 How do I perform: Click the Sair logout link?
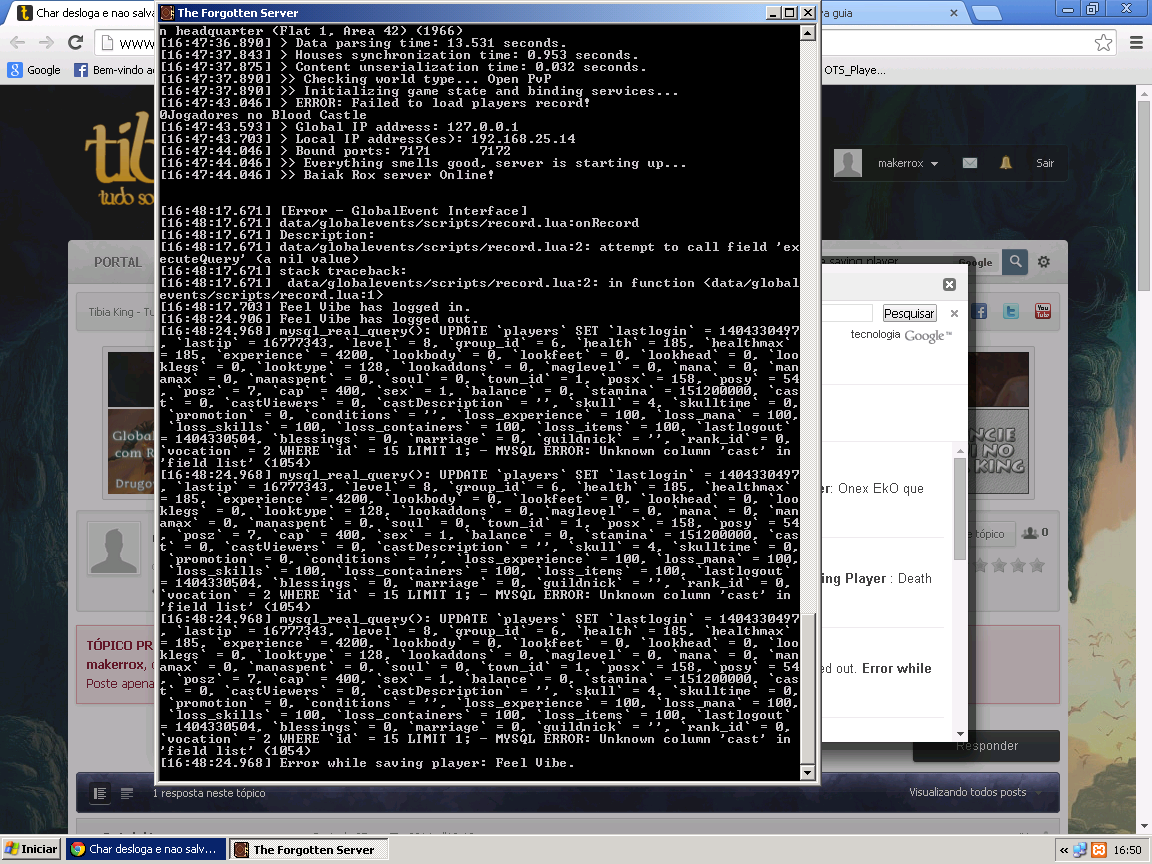click(1045, 163)
